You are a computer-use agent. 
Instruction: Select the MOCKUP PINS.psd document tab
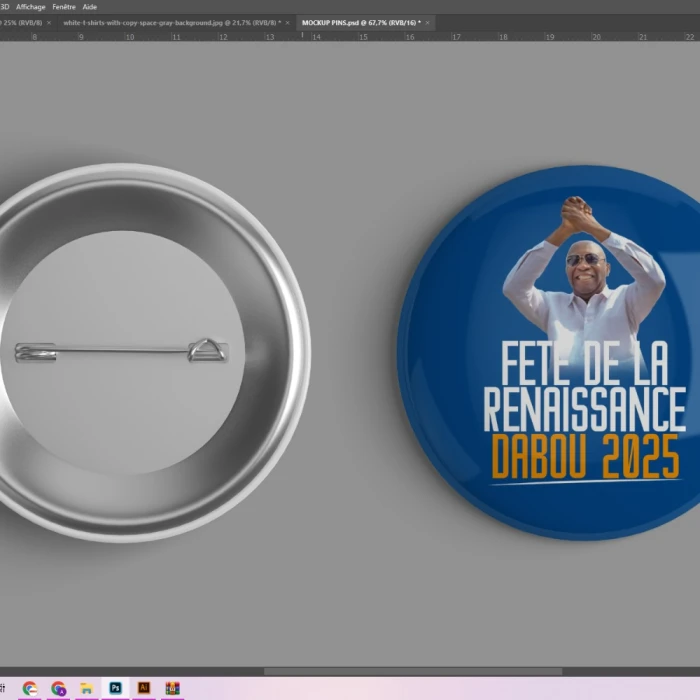pyautogui.click(x=360, y=22)
